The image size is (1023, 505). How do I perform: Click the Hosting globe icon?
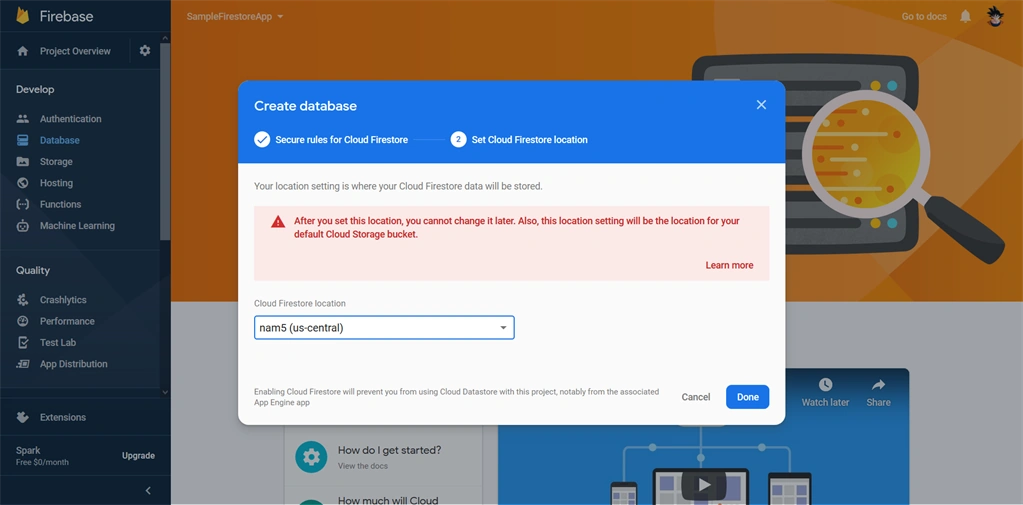pyautogui.click(x=23, y=183)
